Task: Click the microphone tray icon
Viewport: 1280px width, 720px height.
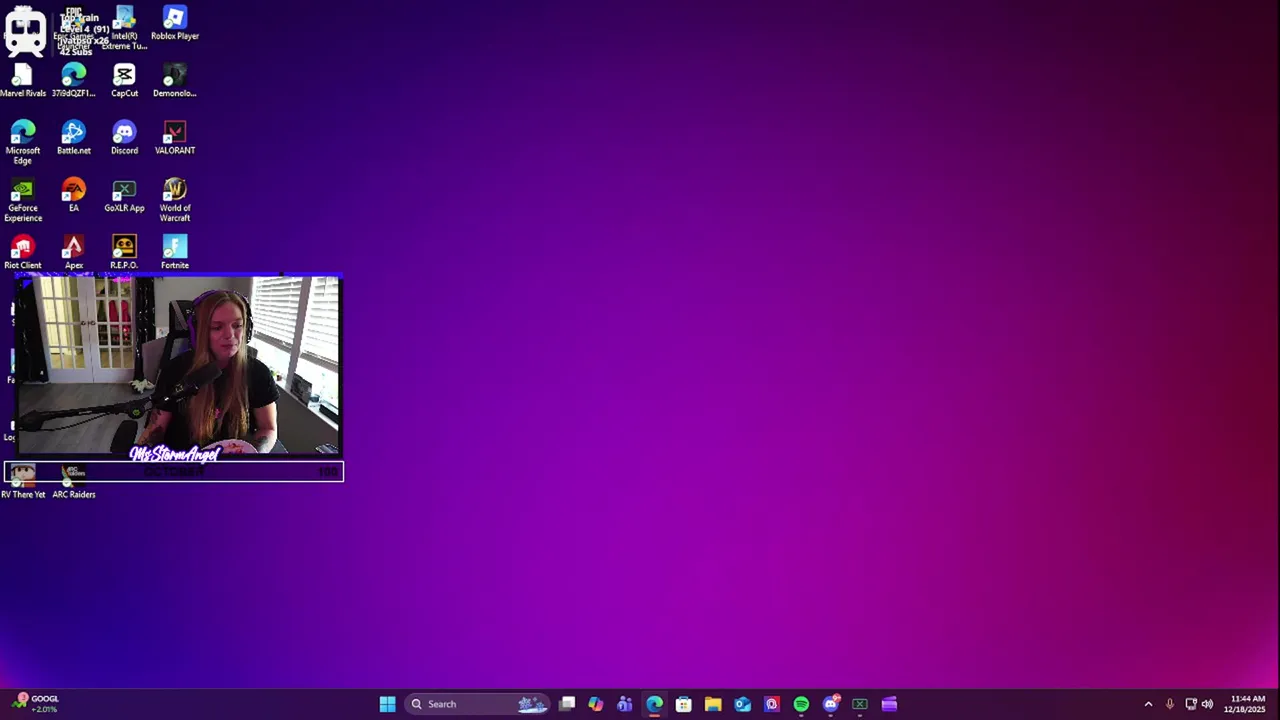Action: click(1170, 704)
